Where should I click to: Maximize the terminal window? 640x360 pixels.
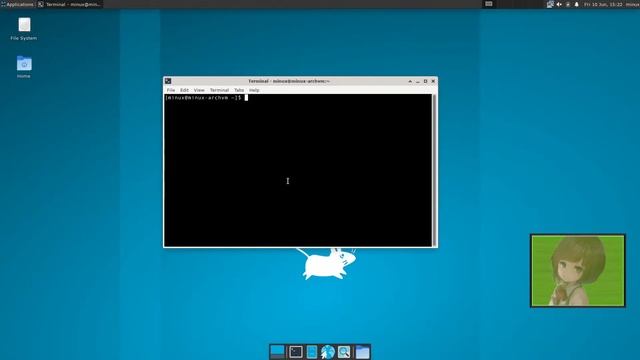pyautogui.click(x=425, y=81)
